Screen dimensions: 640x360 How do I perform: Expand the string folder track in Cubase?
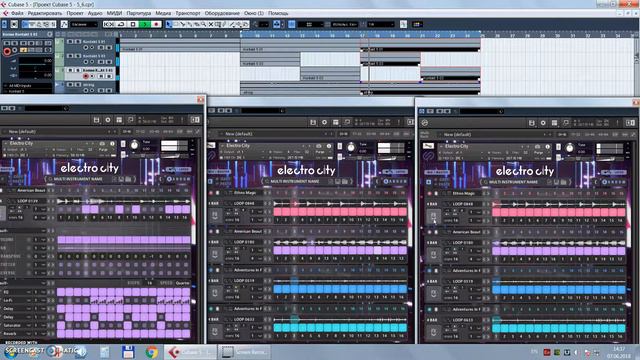pyautogui.click(x=57, y=85)
